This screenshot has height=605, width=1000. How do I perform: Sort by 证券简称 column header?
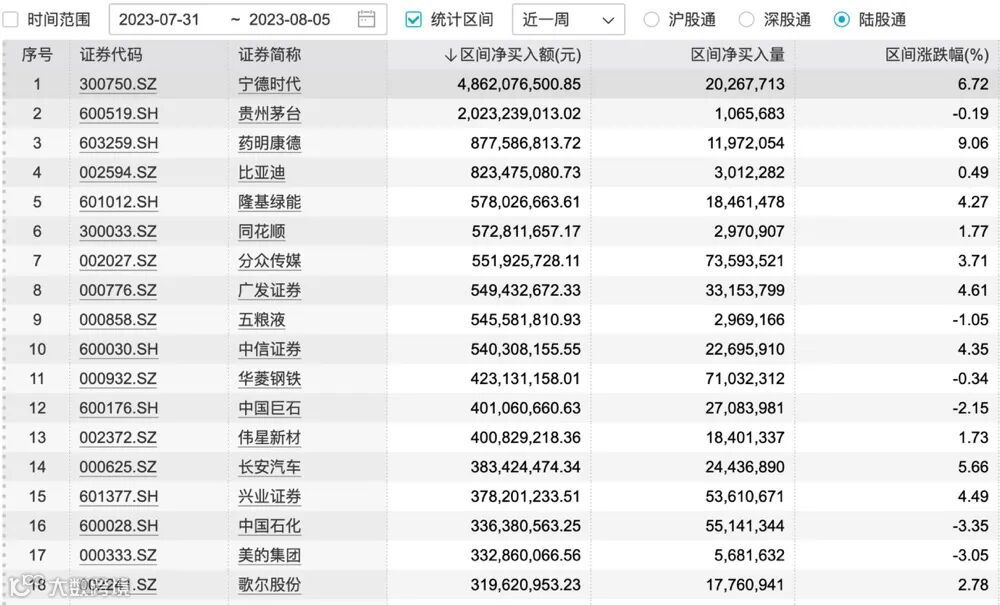click(x=270, y=55)
